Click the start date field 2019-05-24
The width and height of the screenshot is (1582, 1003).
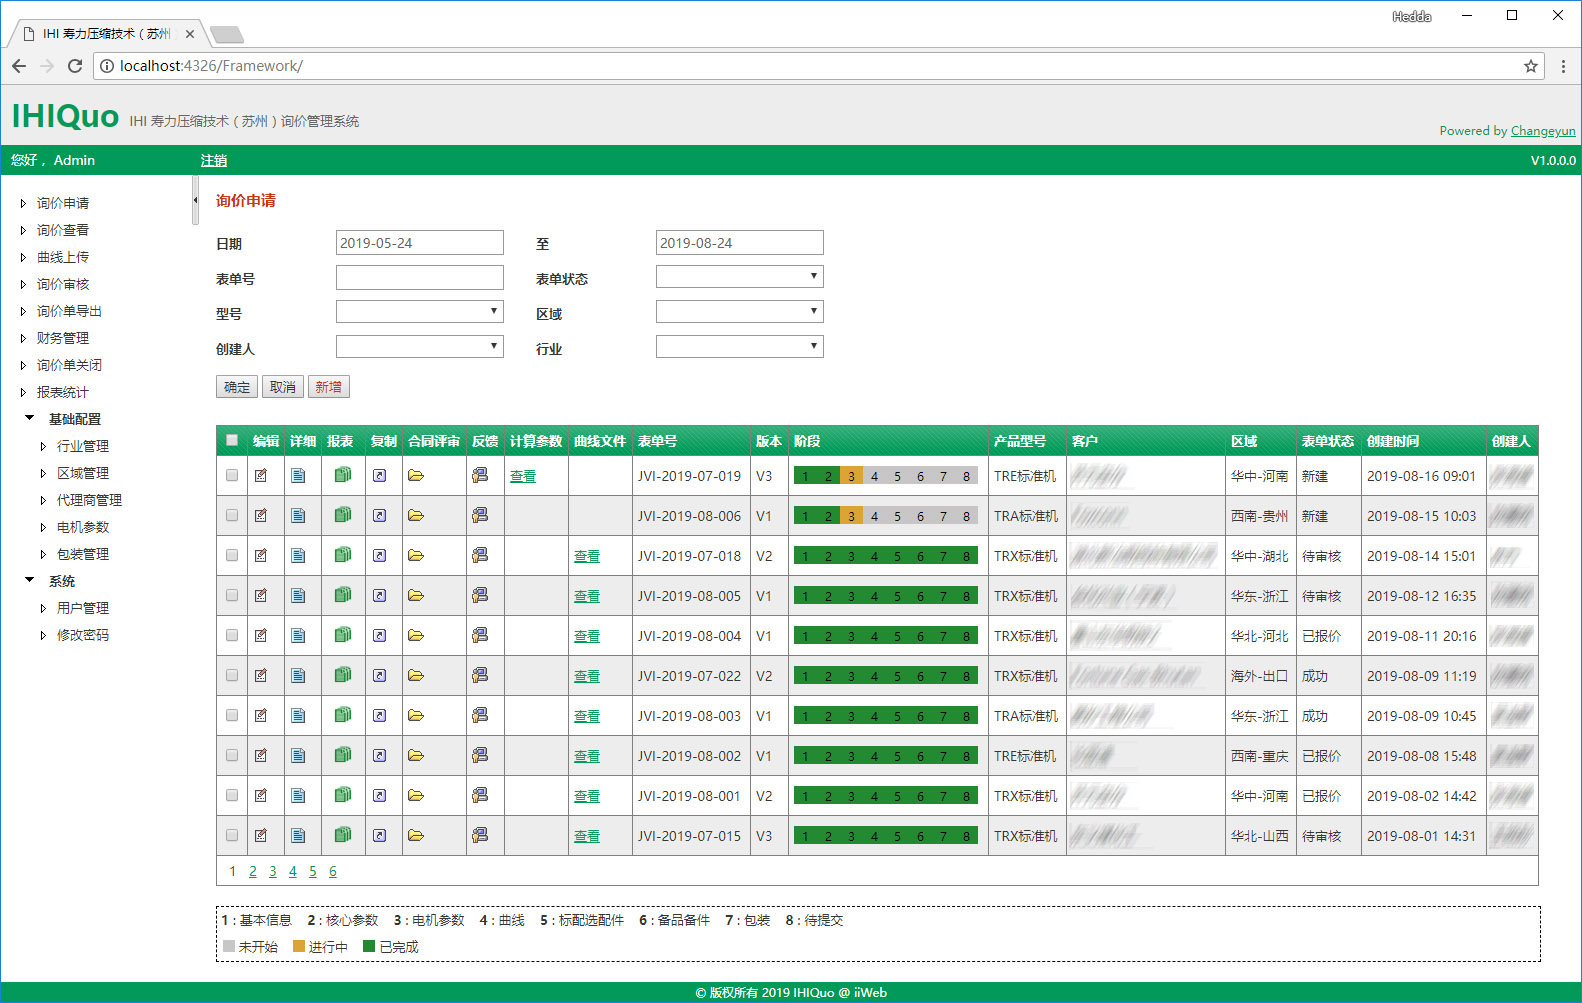(420, 243)
